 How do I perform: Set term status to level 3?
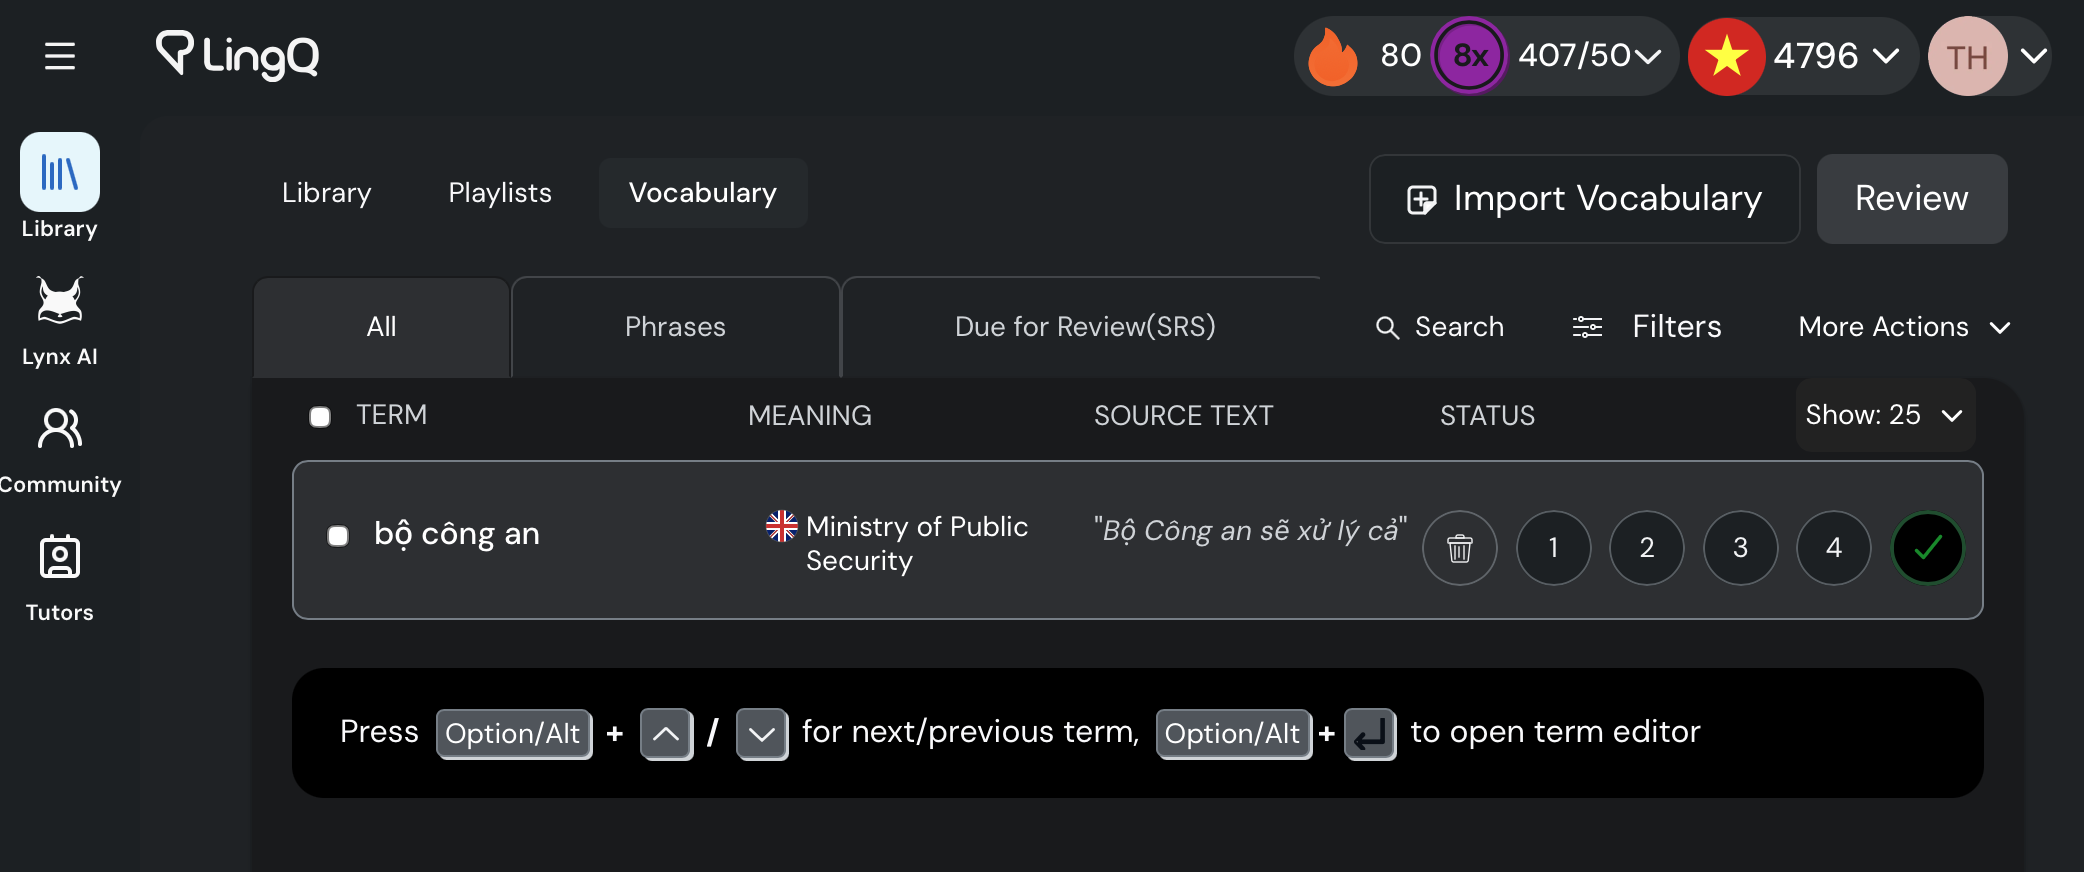click(1740, 548)
